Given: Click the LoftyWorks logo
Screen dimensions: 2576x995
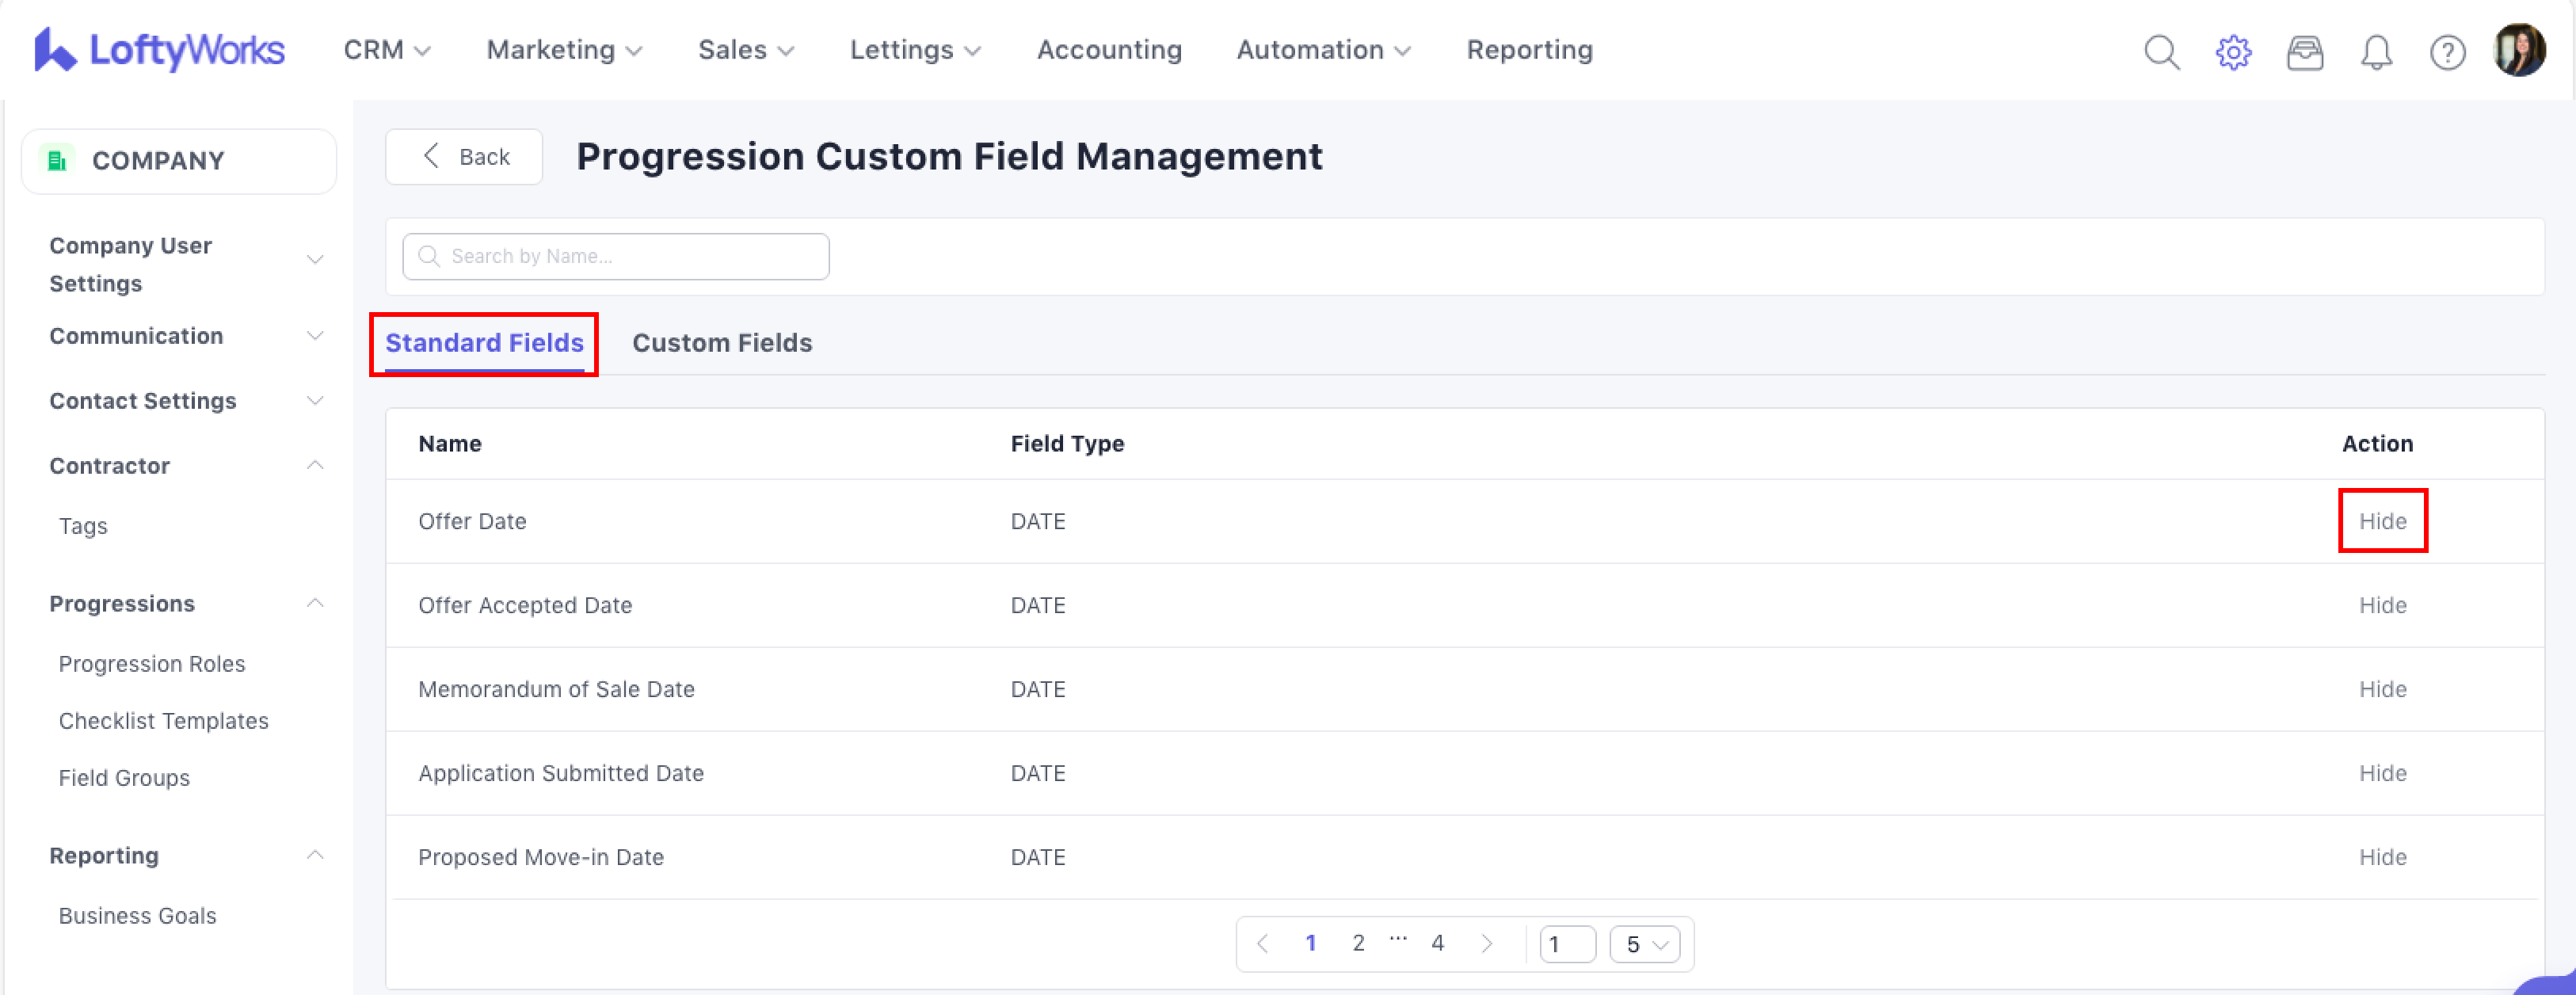Looking at the screenshot, I should 159,50.
